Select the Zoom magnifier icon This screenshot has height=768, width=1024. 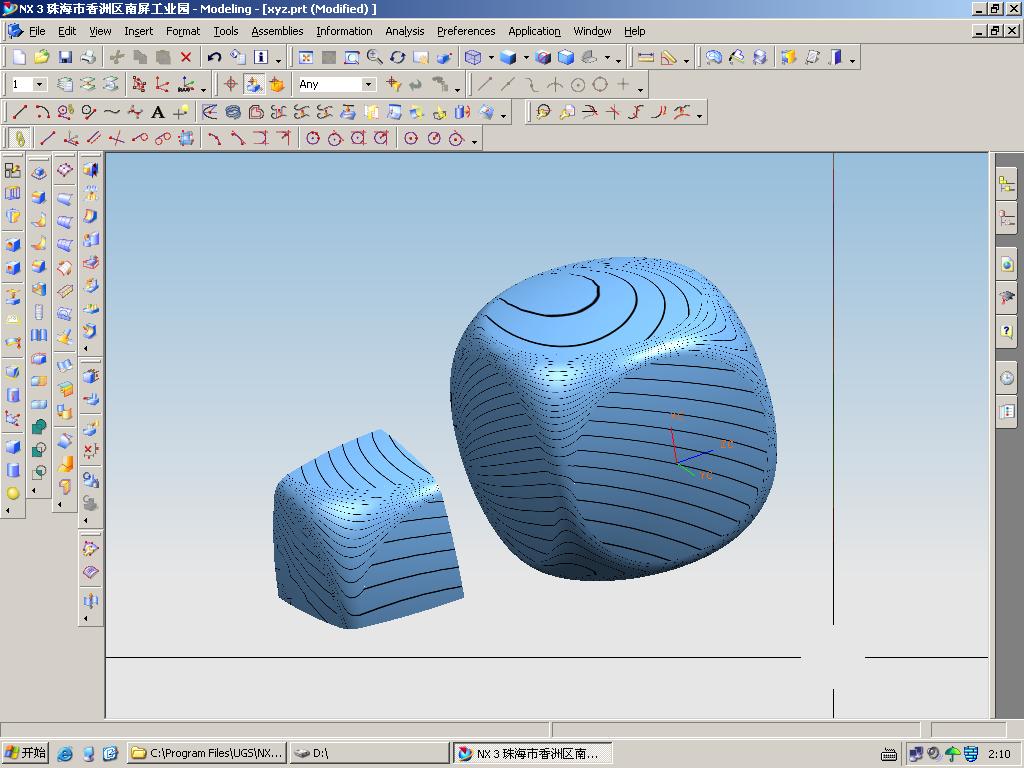pyautogui.click(x=374, y=58)
